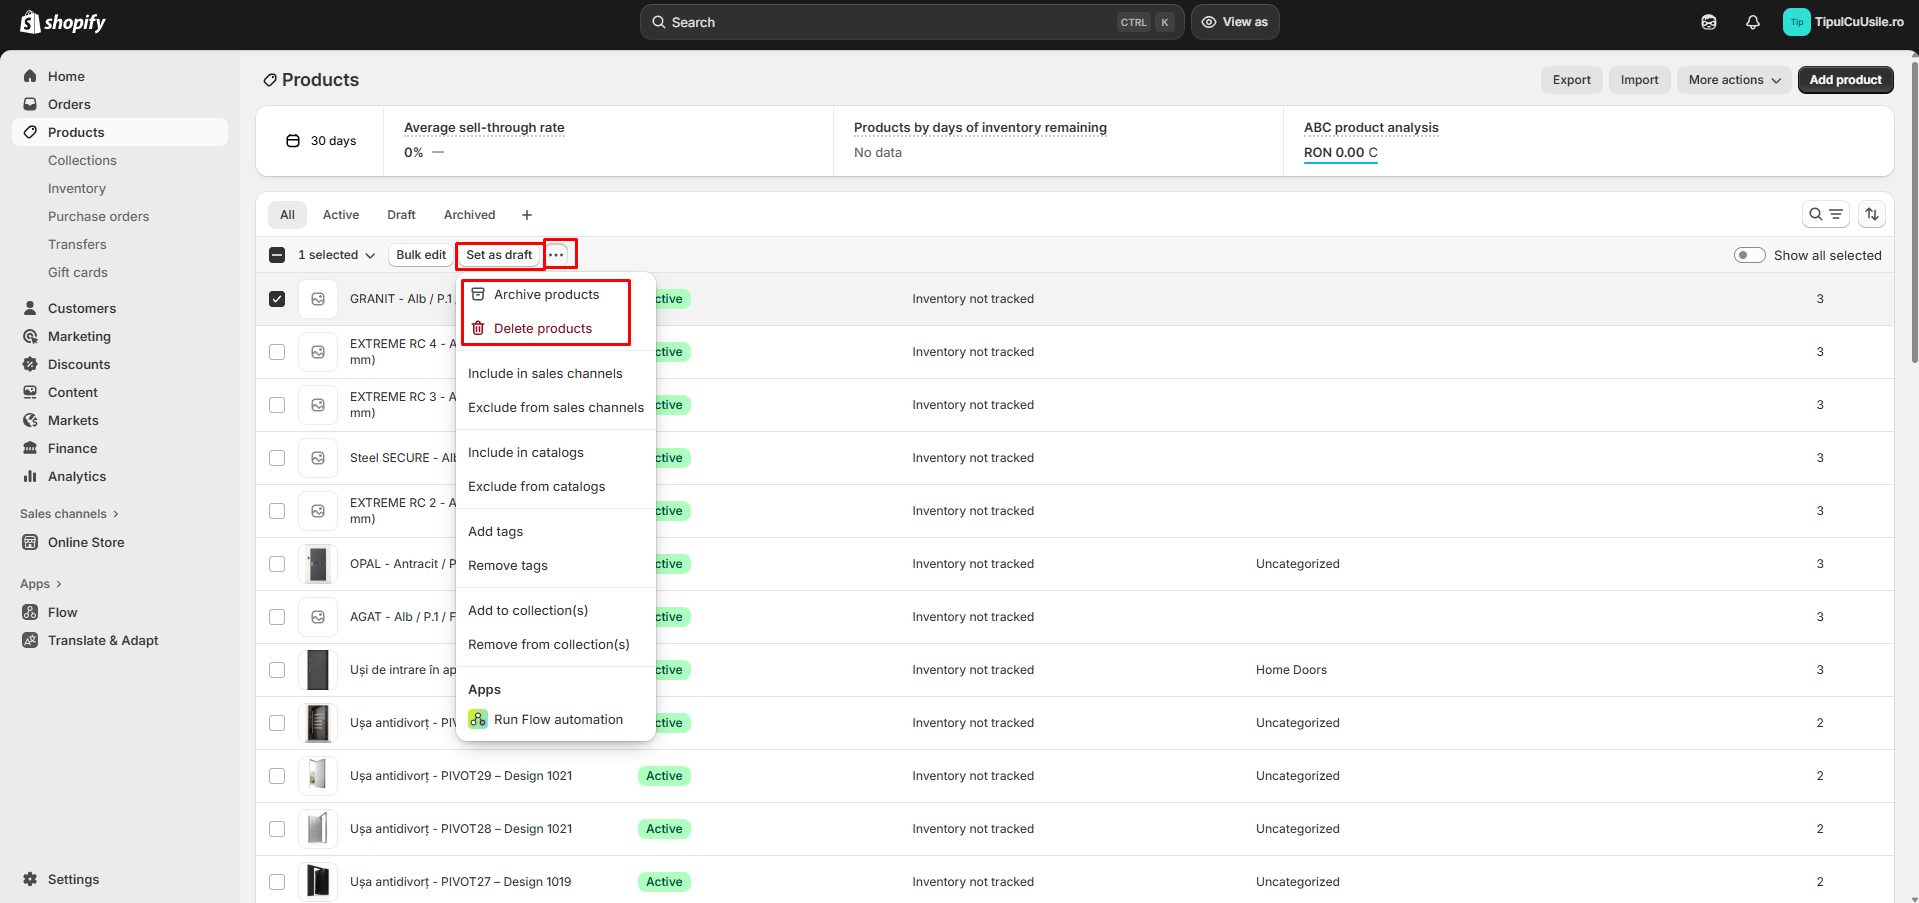The width and height of the screenshot is (1919, 903).
Task: Open the 1 selected dropdown
Action: click(x=336, y=255)
